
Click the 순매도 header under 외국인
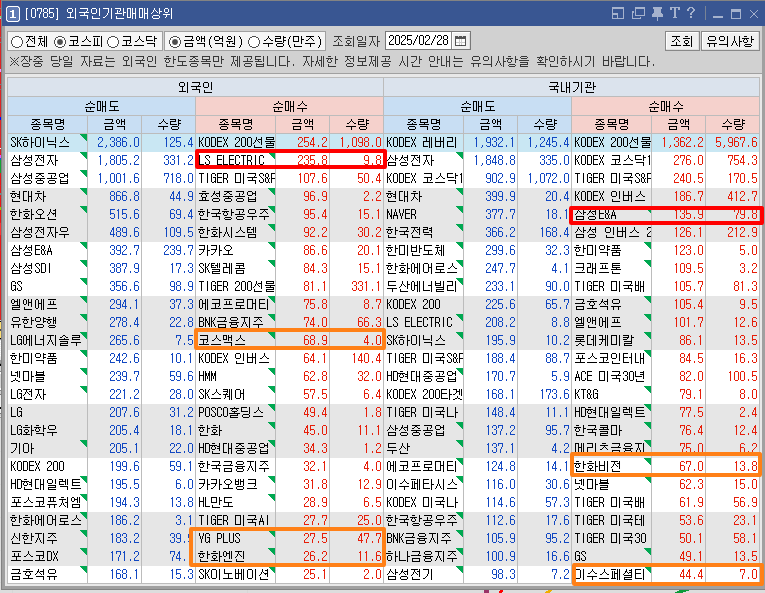point(101,106)
